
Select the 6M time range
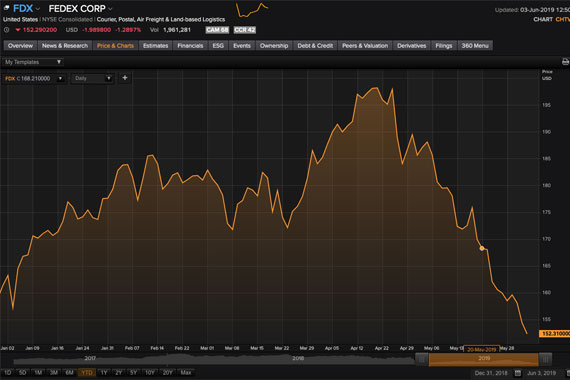69,373
